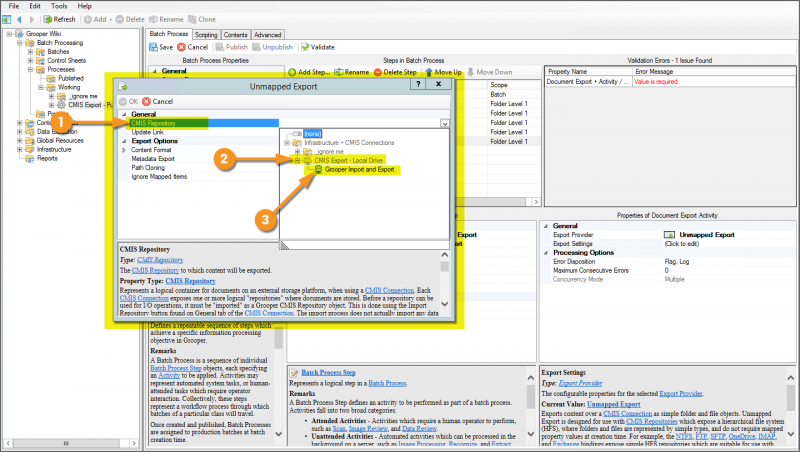The height and width of the screenshot is (452, 800).
Task: Collapse the Export Options section
Action: pos(124,141)
